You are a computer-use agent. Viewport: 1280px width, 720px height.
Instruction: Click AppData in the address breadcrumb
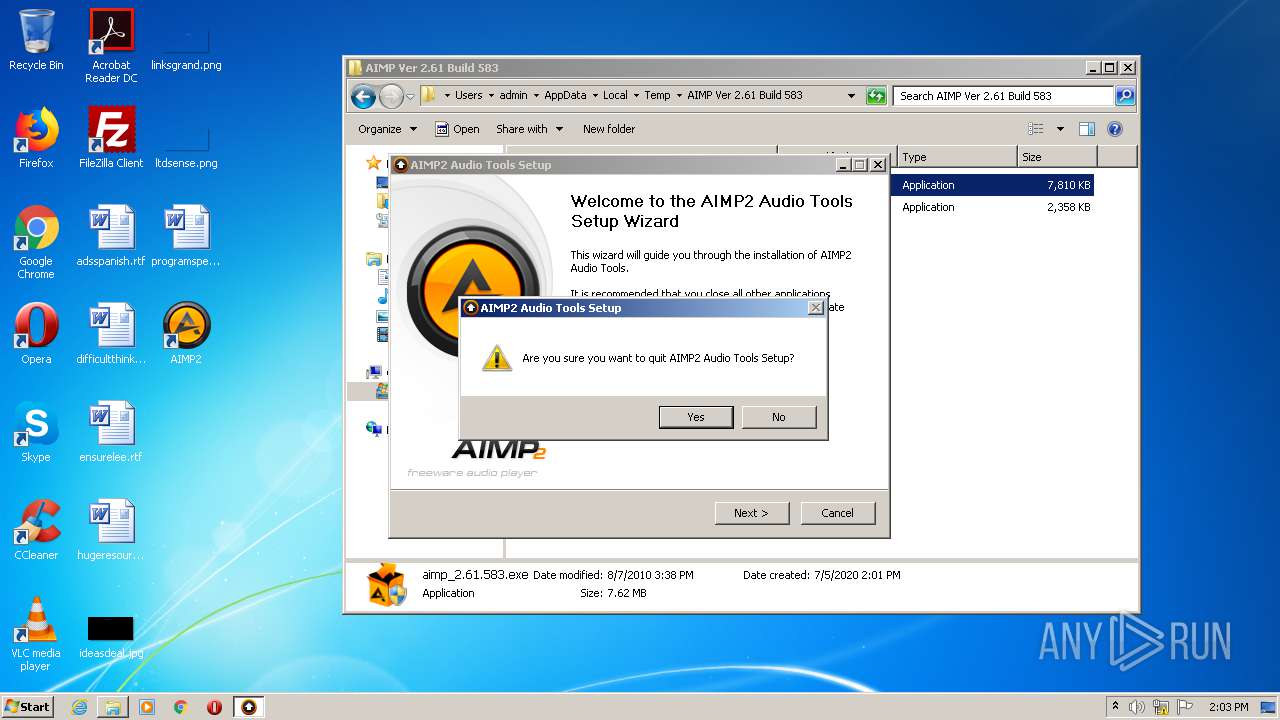click(x=565, y=96)
